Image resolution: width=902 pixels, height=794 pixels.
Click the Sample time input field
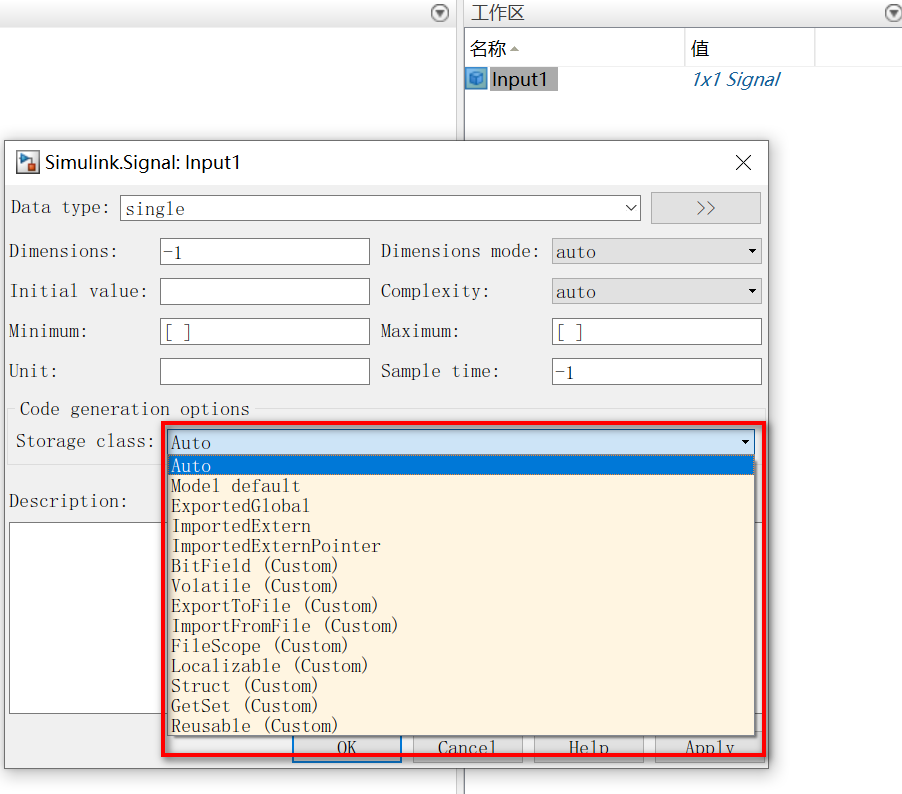pyautogui.click(x=656, y=371)
